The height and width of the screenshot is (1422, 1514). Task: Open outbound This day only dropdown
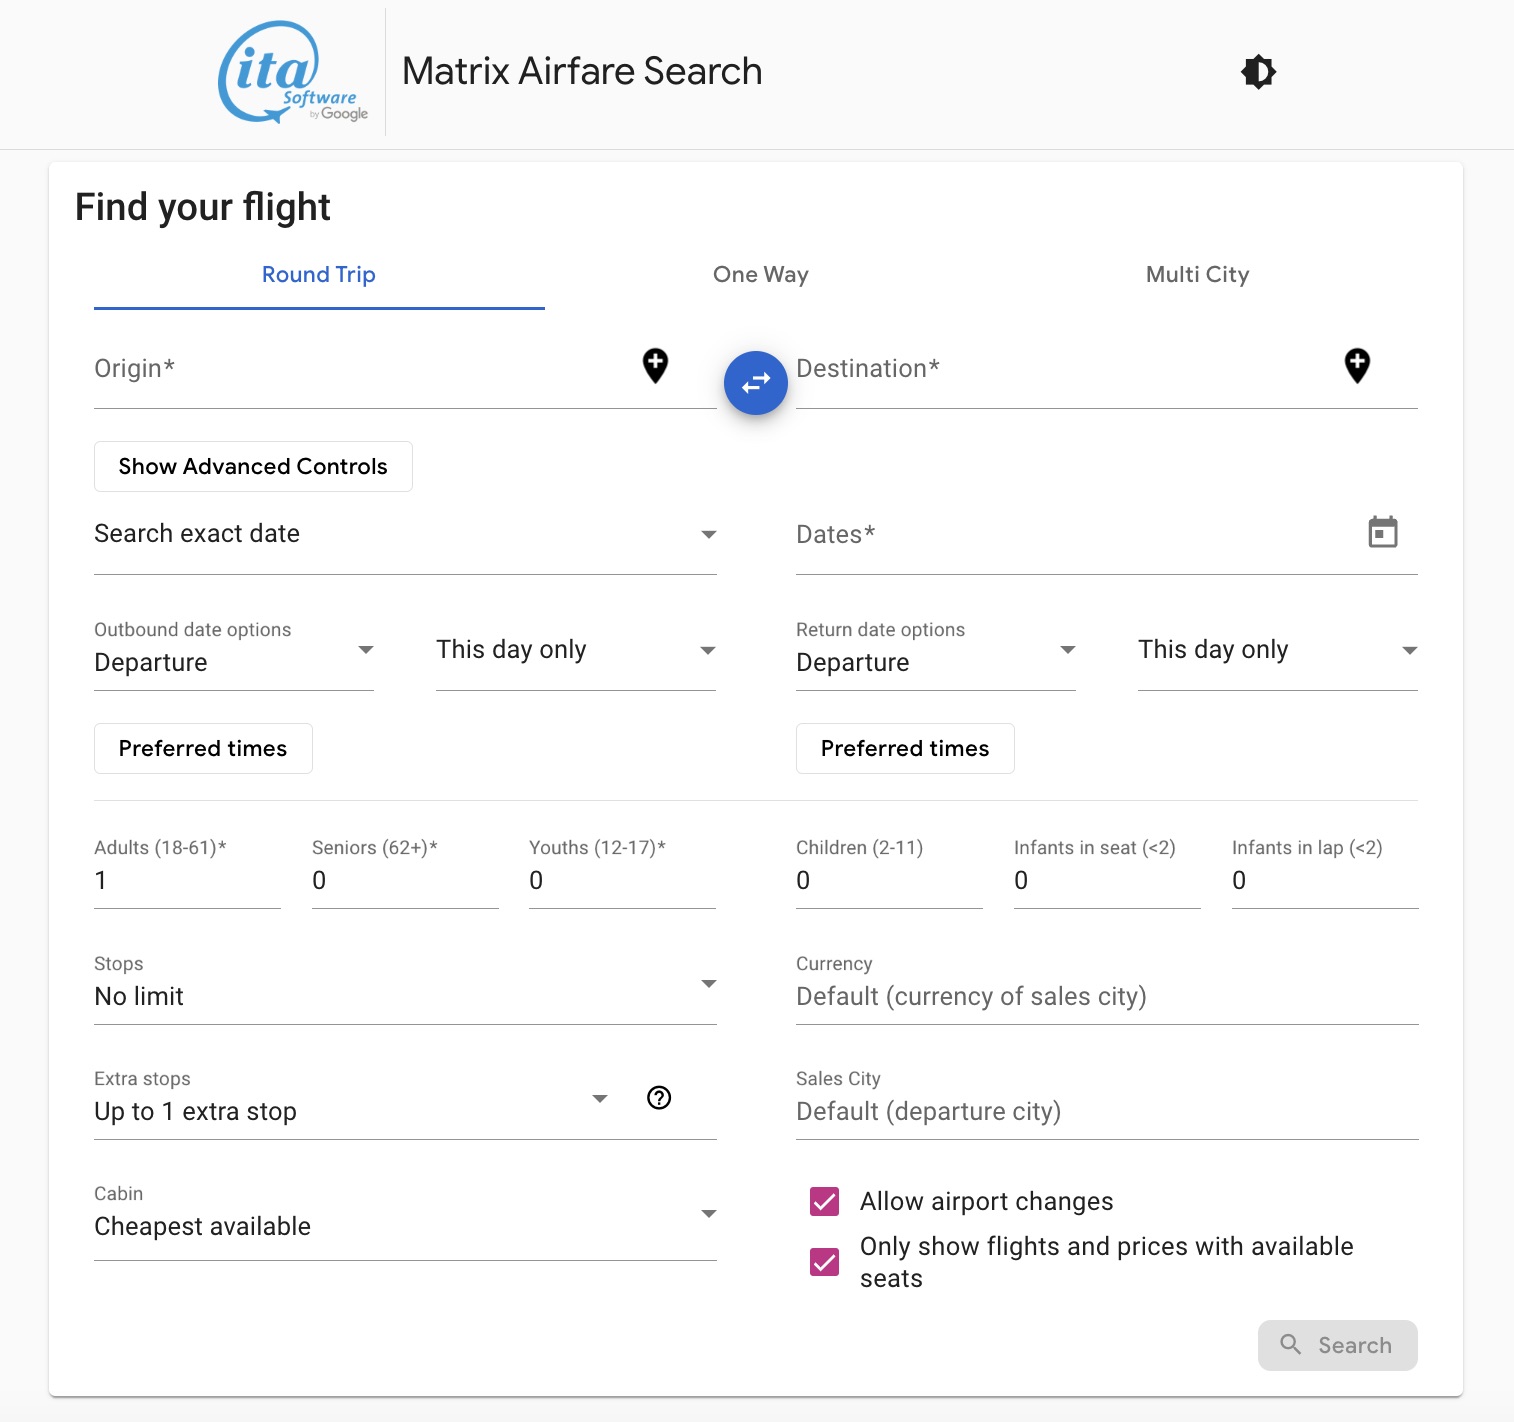[x=576, y=651]
